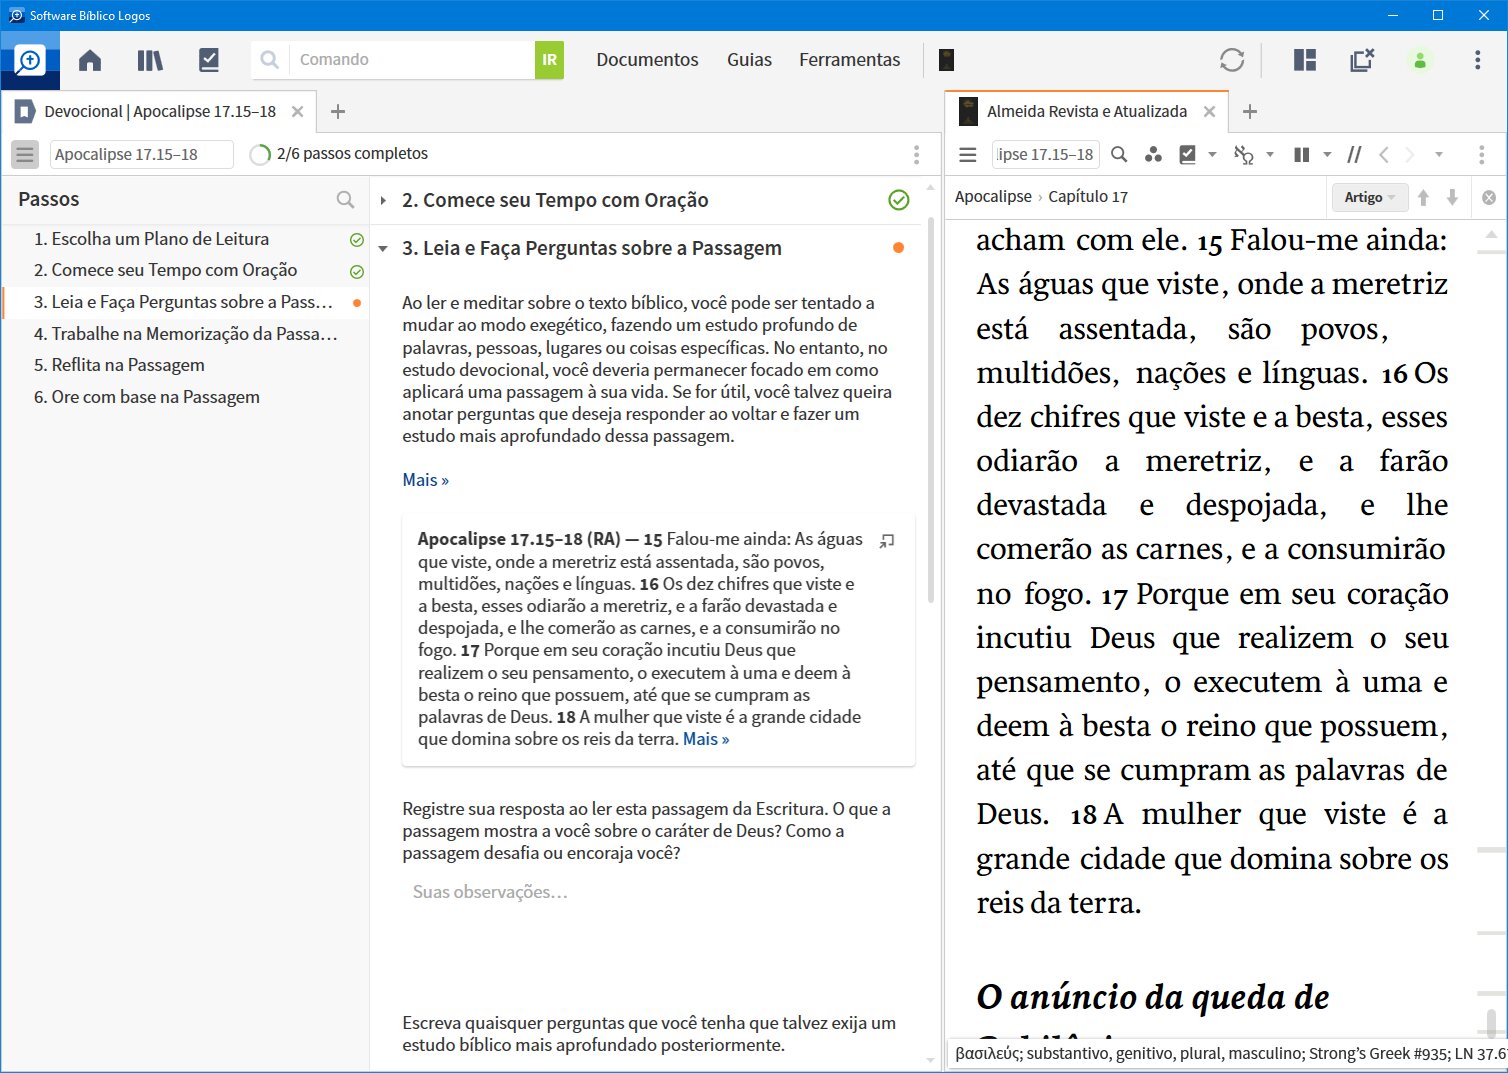Screen dimensions: 1508x1073
Task: Expand section 2. Comece seu Tempo com Oração
Action: pyautogui.click(x=383, y=200)
